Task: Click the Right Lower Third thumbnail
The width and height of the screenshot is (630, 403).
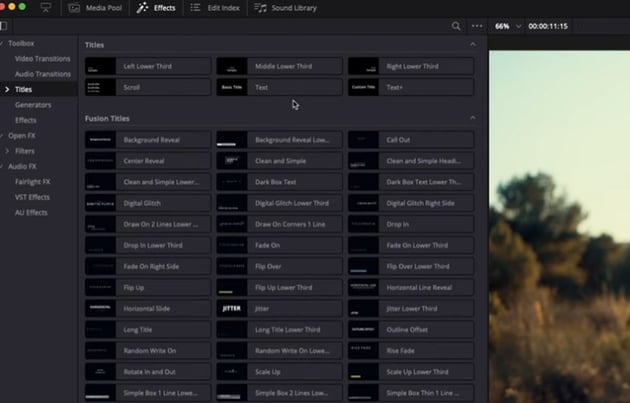Action: (363, 66)
